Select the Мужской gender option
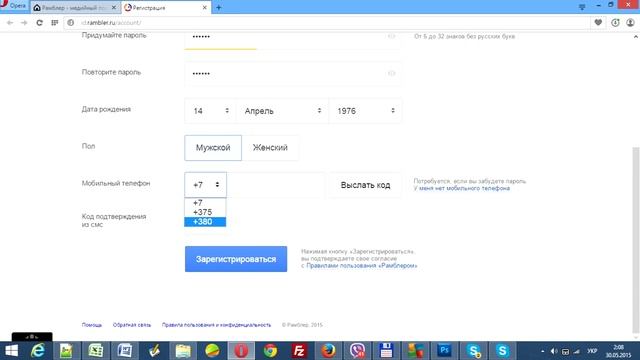 [x=213, y=148]
